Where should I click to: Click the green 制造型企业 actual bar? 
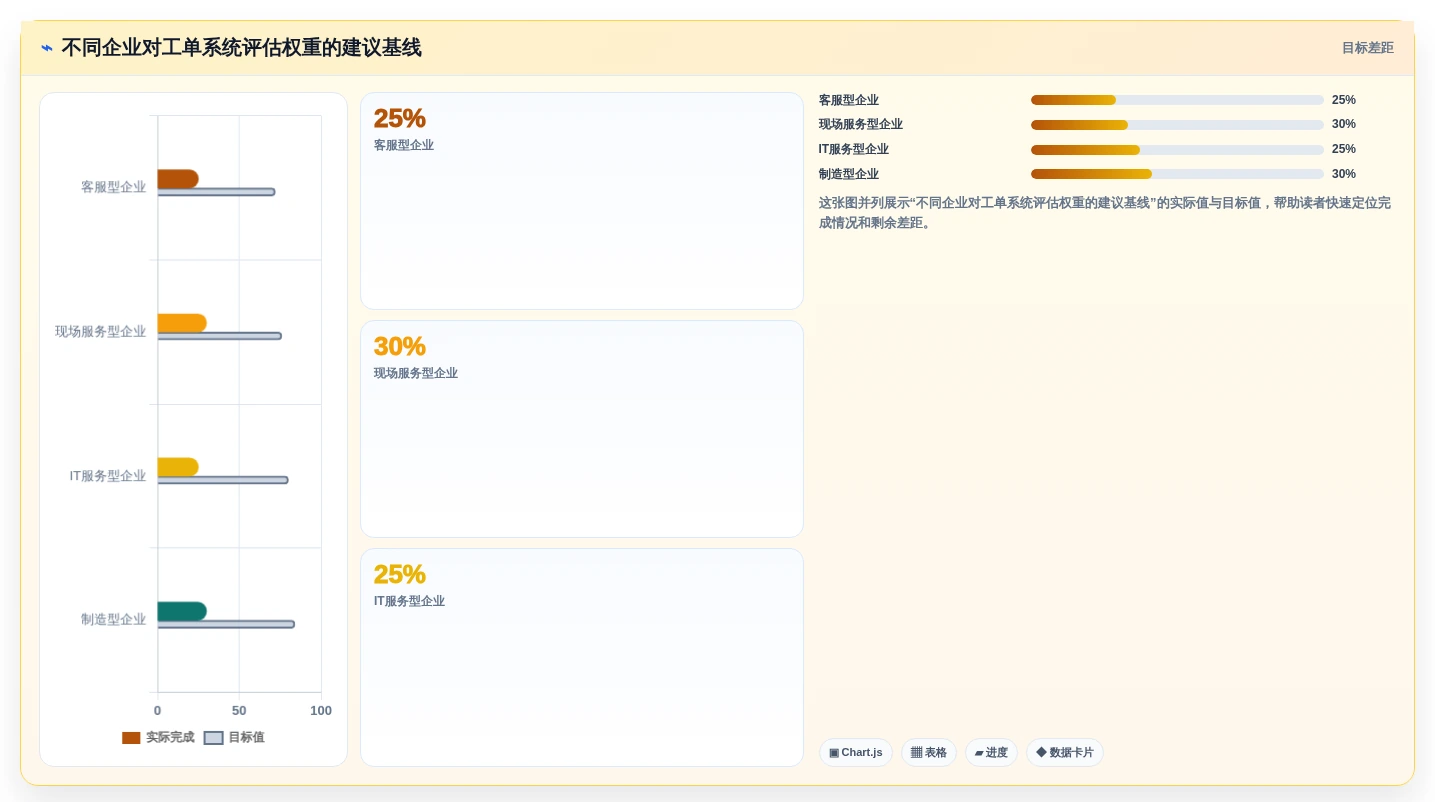[182, 611]
